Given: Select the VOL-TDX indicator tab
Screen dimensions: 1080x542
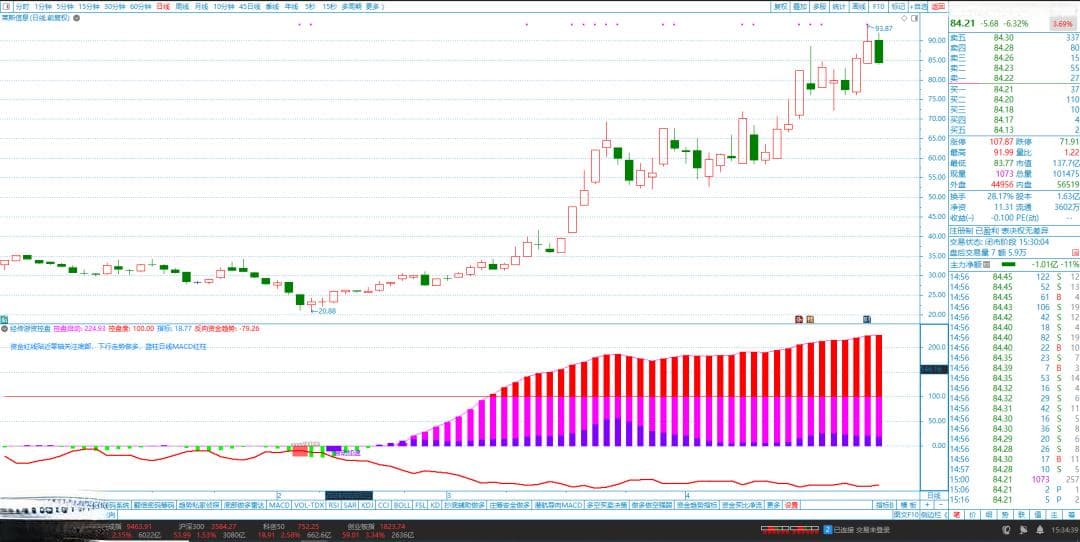Looking at the screenshot, I should pos(309,505).
